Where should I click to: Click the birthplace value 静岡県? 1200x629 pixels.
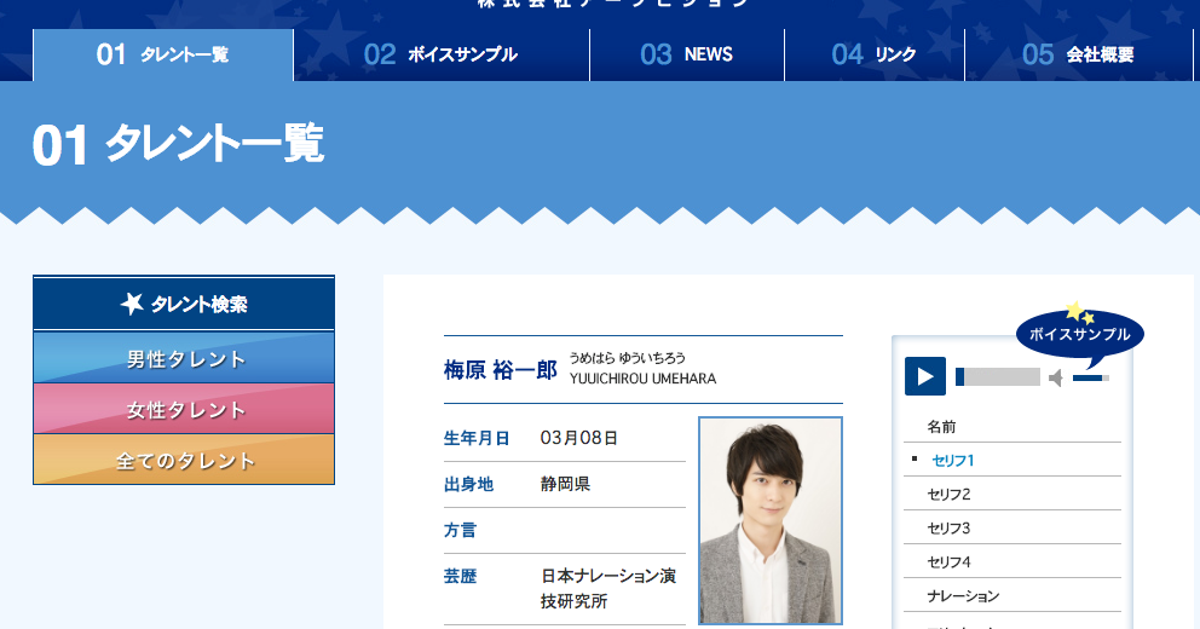point(565,484)
